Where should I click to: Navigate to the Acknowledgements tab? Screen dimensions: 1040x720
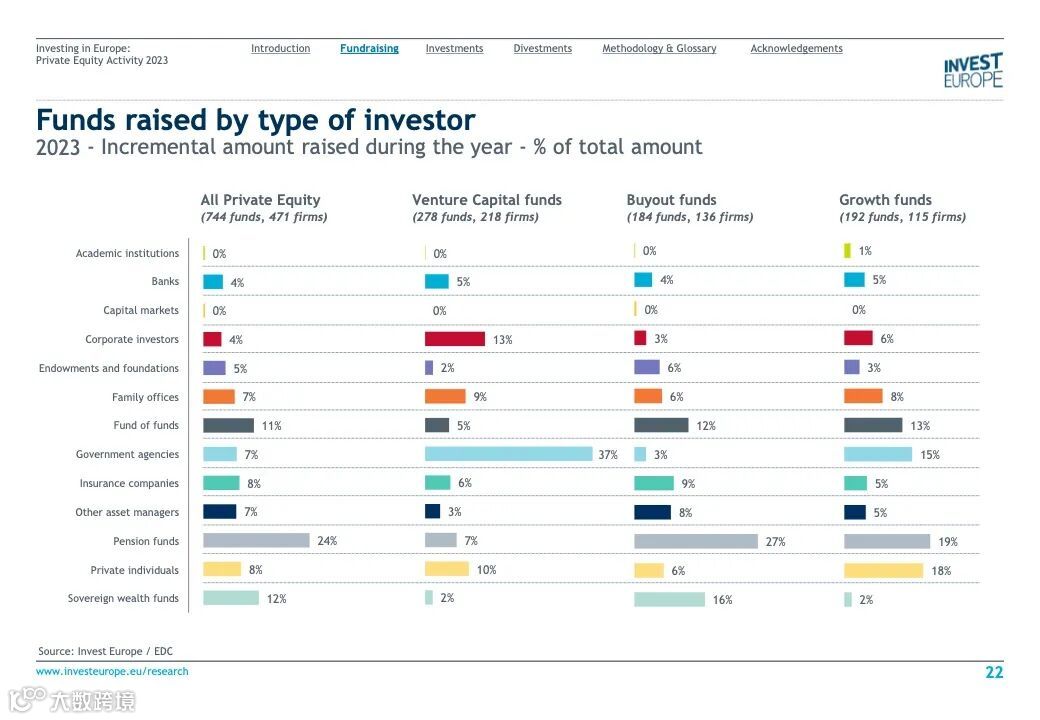pyautogui.click(x=796, y=48)
